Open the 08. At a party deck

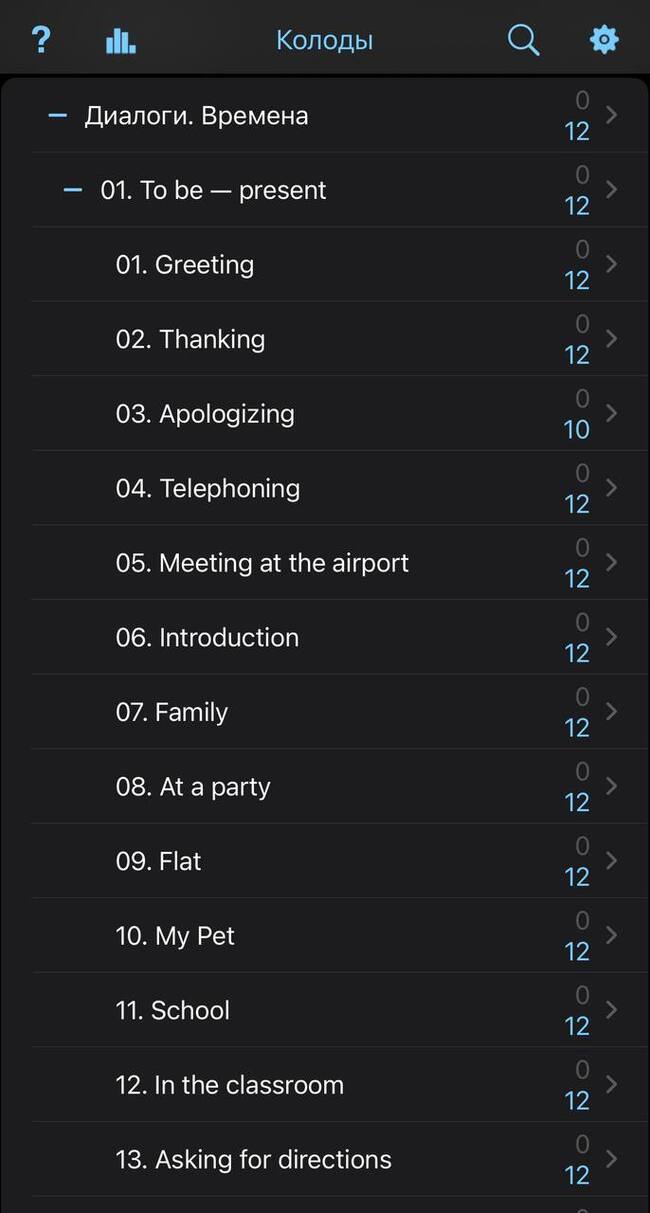[x=192, y=787]
